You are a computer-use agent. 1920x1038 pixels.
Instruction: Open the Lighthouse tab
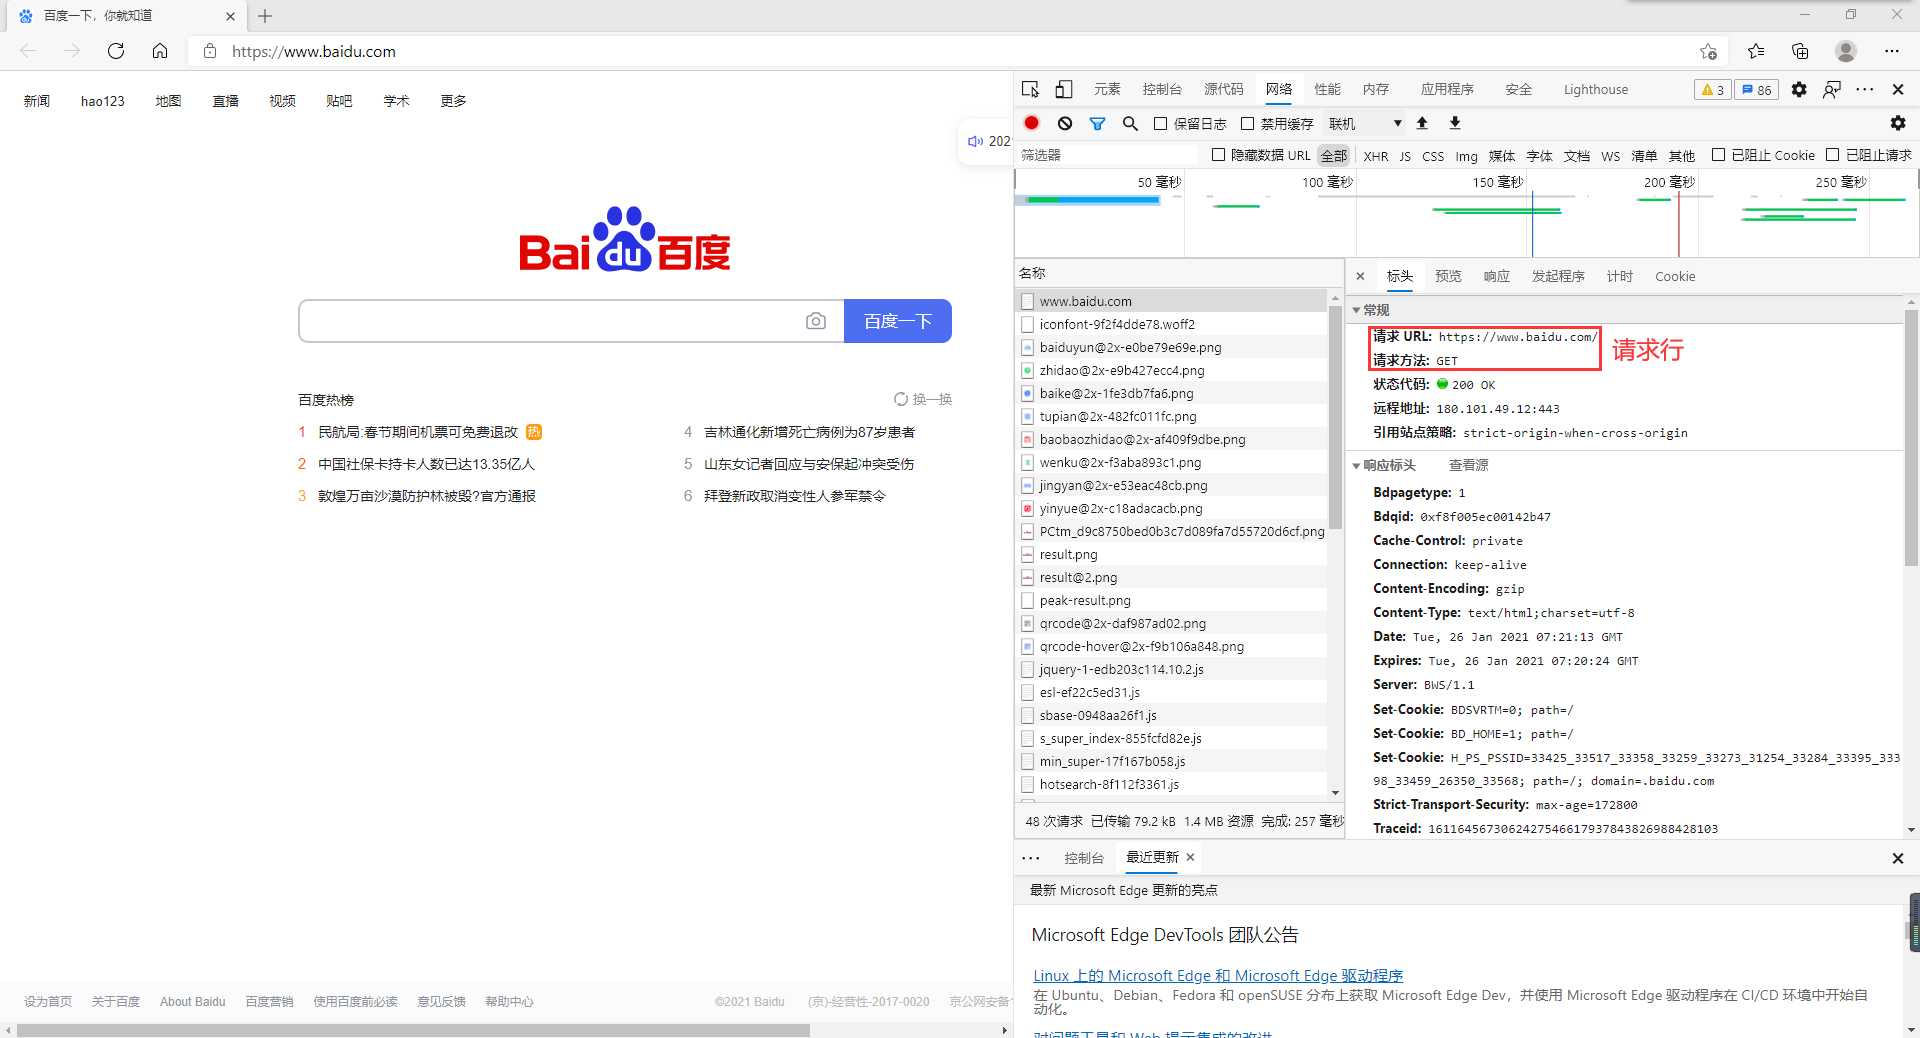click(1596, 89)
